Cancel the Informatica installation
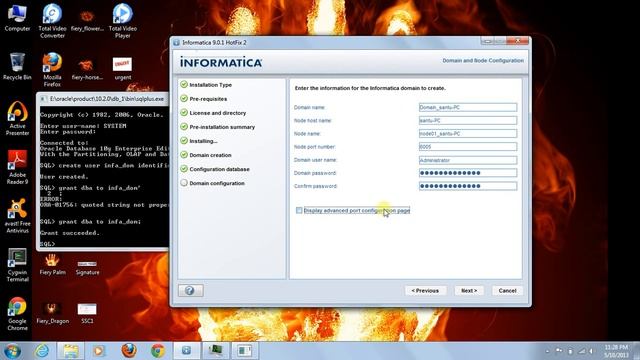 click(x=507, y=291)
